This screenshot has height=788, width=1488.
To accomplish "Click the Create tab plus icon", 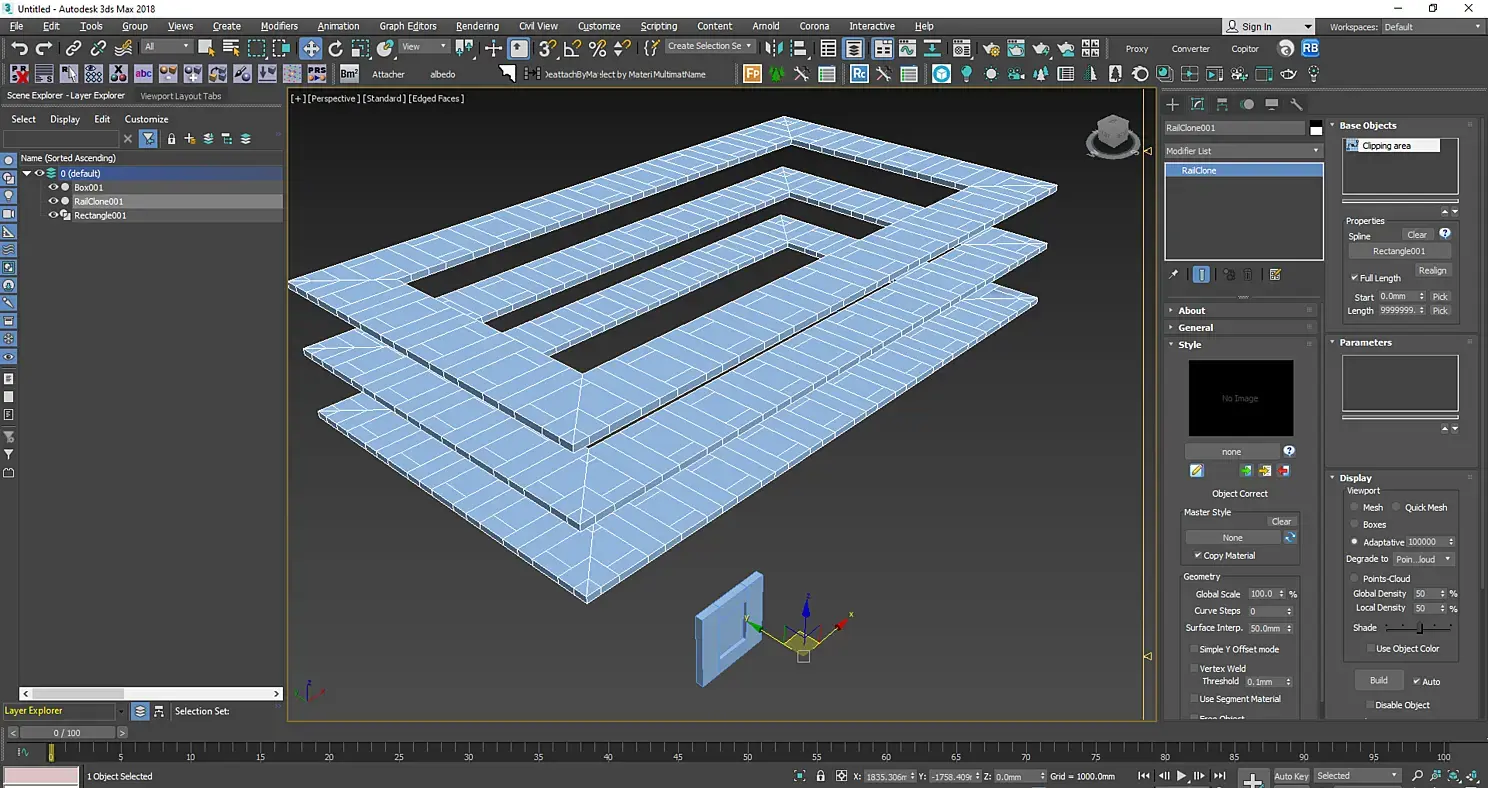I will pyautogui.click(x=1173, y=104).
